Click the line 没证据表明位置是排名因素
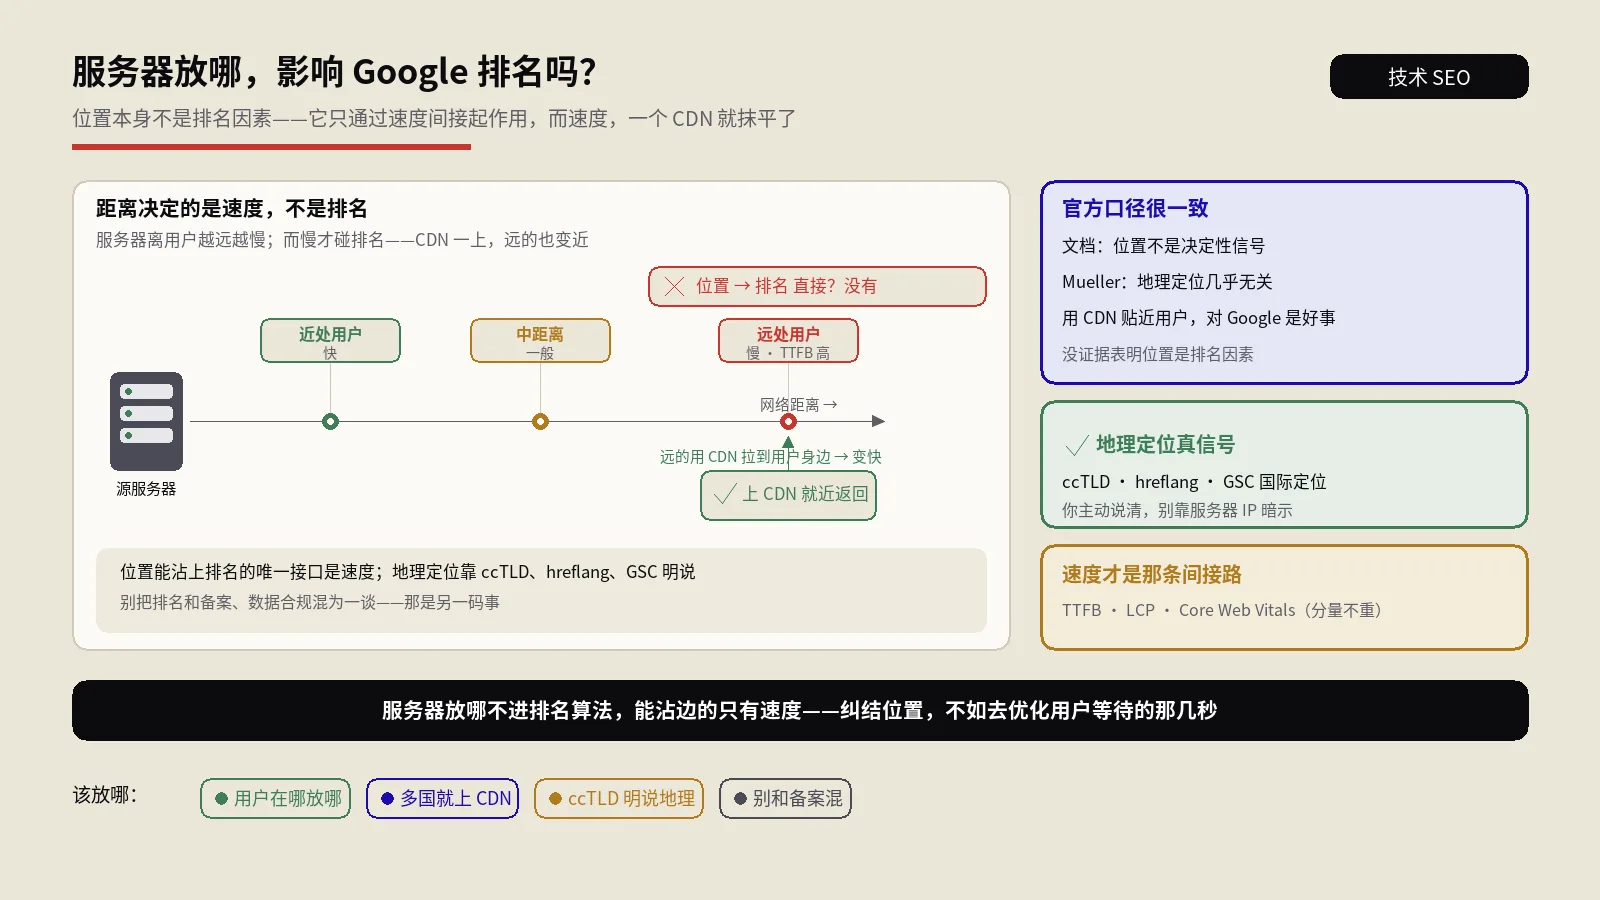This screenshot has width=1600, height=900. click(x=1157, y=354)
